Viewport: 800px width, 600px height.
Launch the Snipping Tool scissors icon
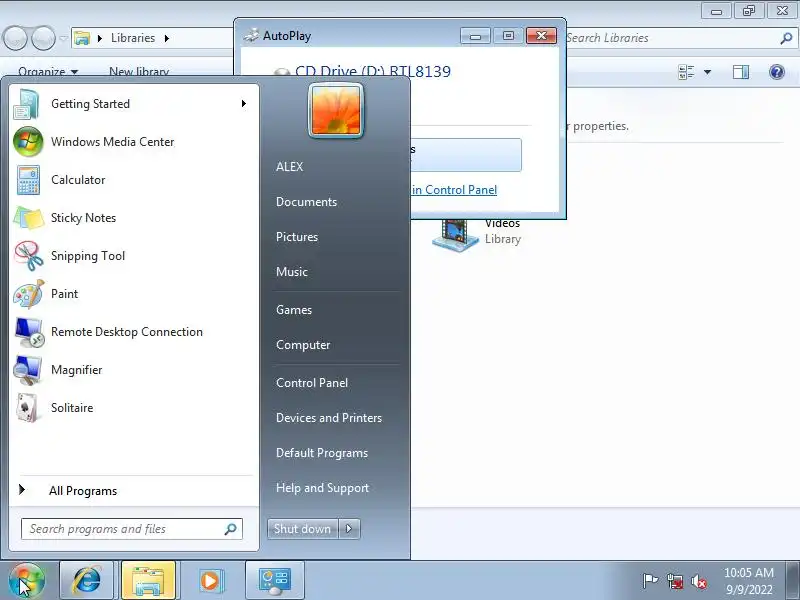[28, 256]
